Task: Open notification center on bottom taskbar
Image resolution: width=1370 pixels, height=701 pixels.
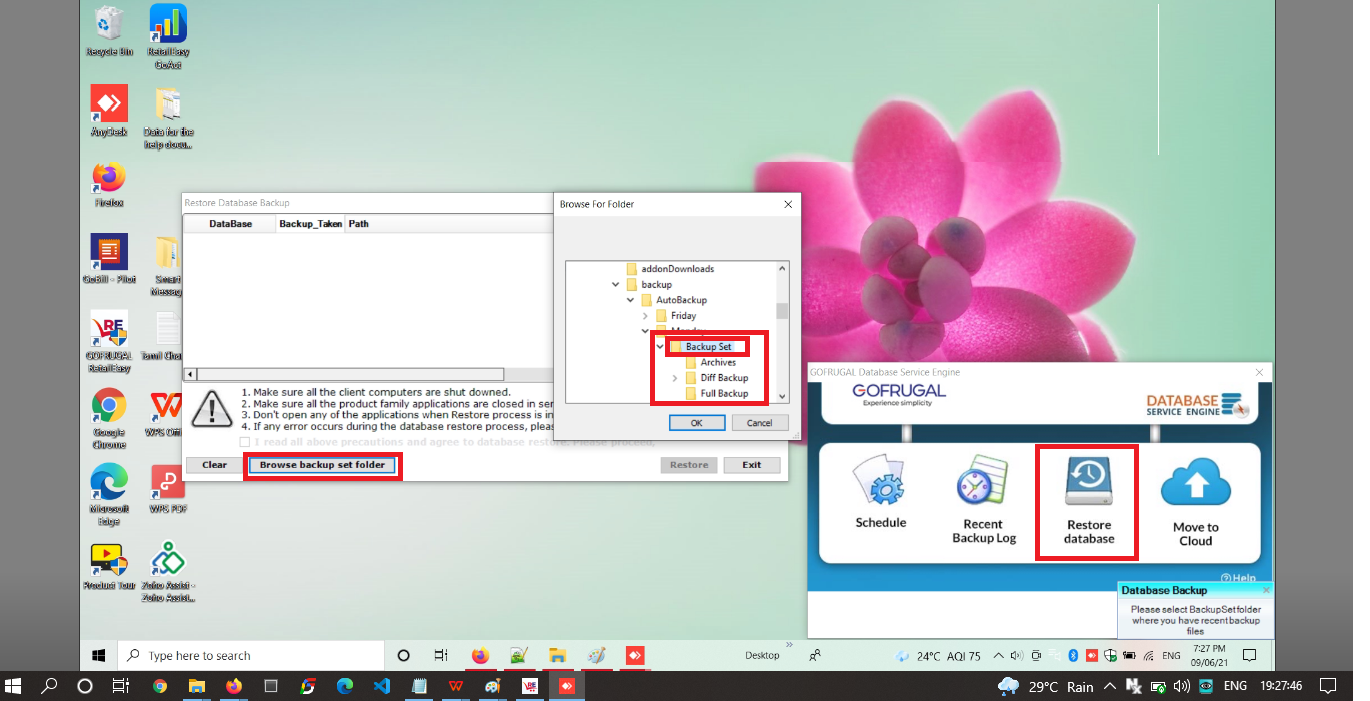Action: (1327, 687)
